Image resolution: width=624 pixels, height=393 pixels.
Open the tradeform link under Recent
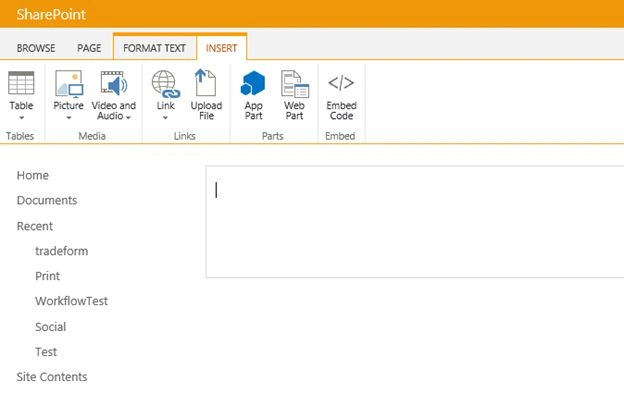(62, 251)
